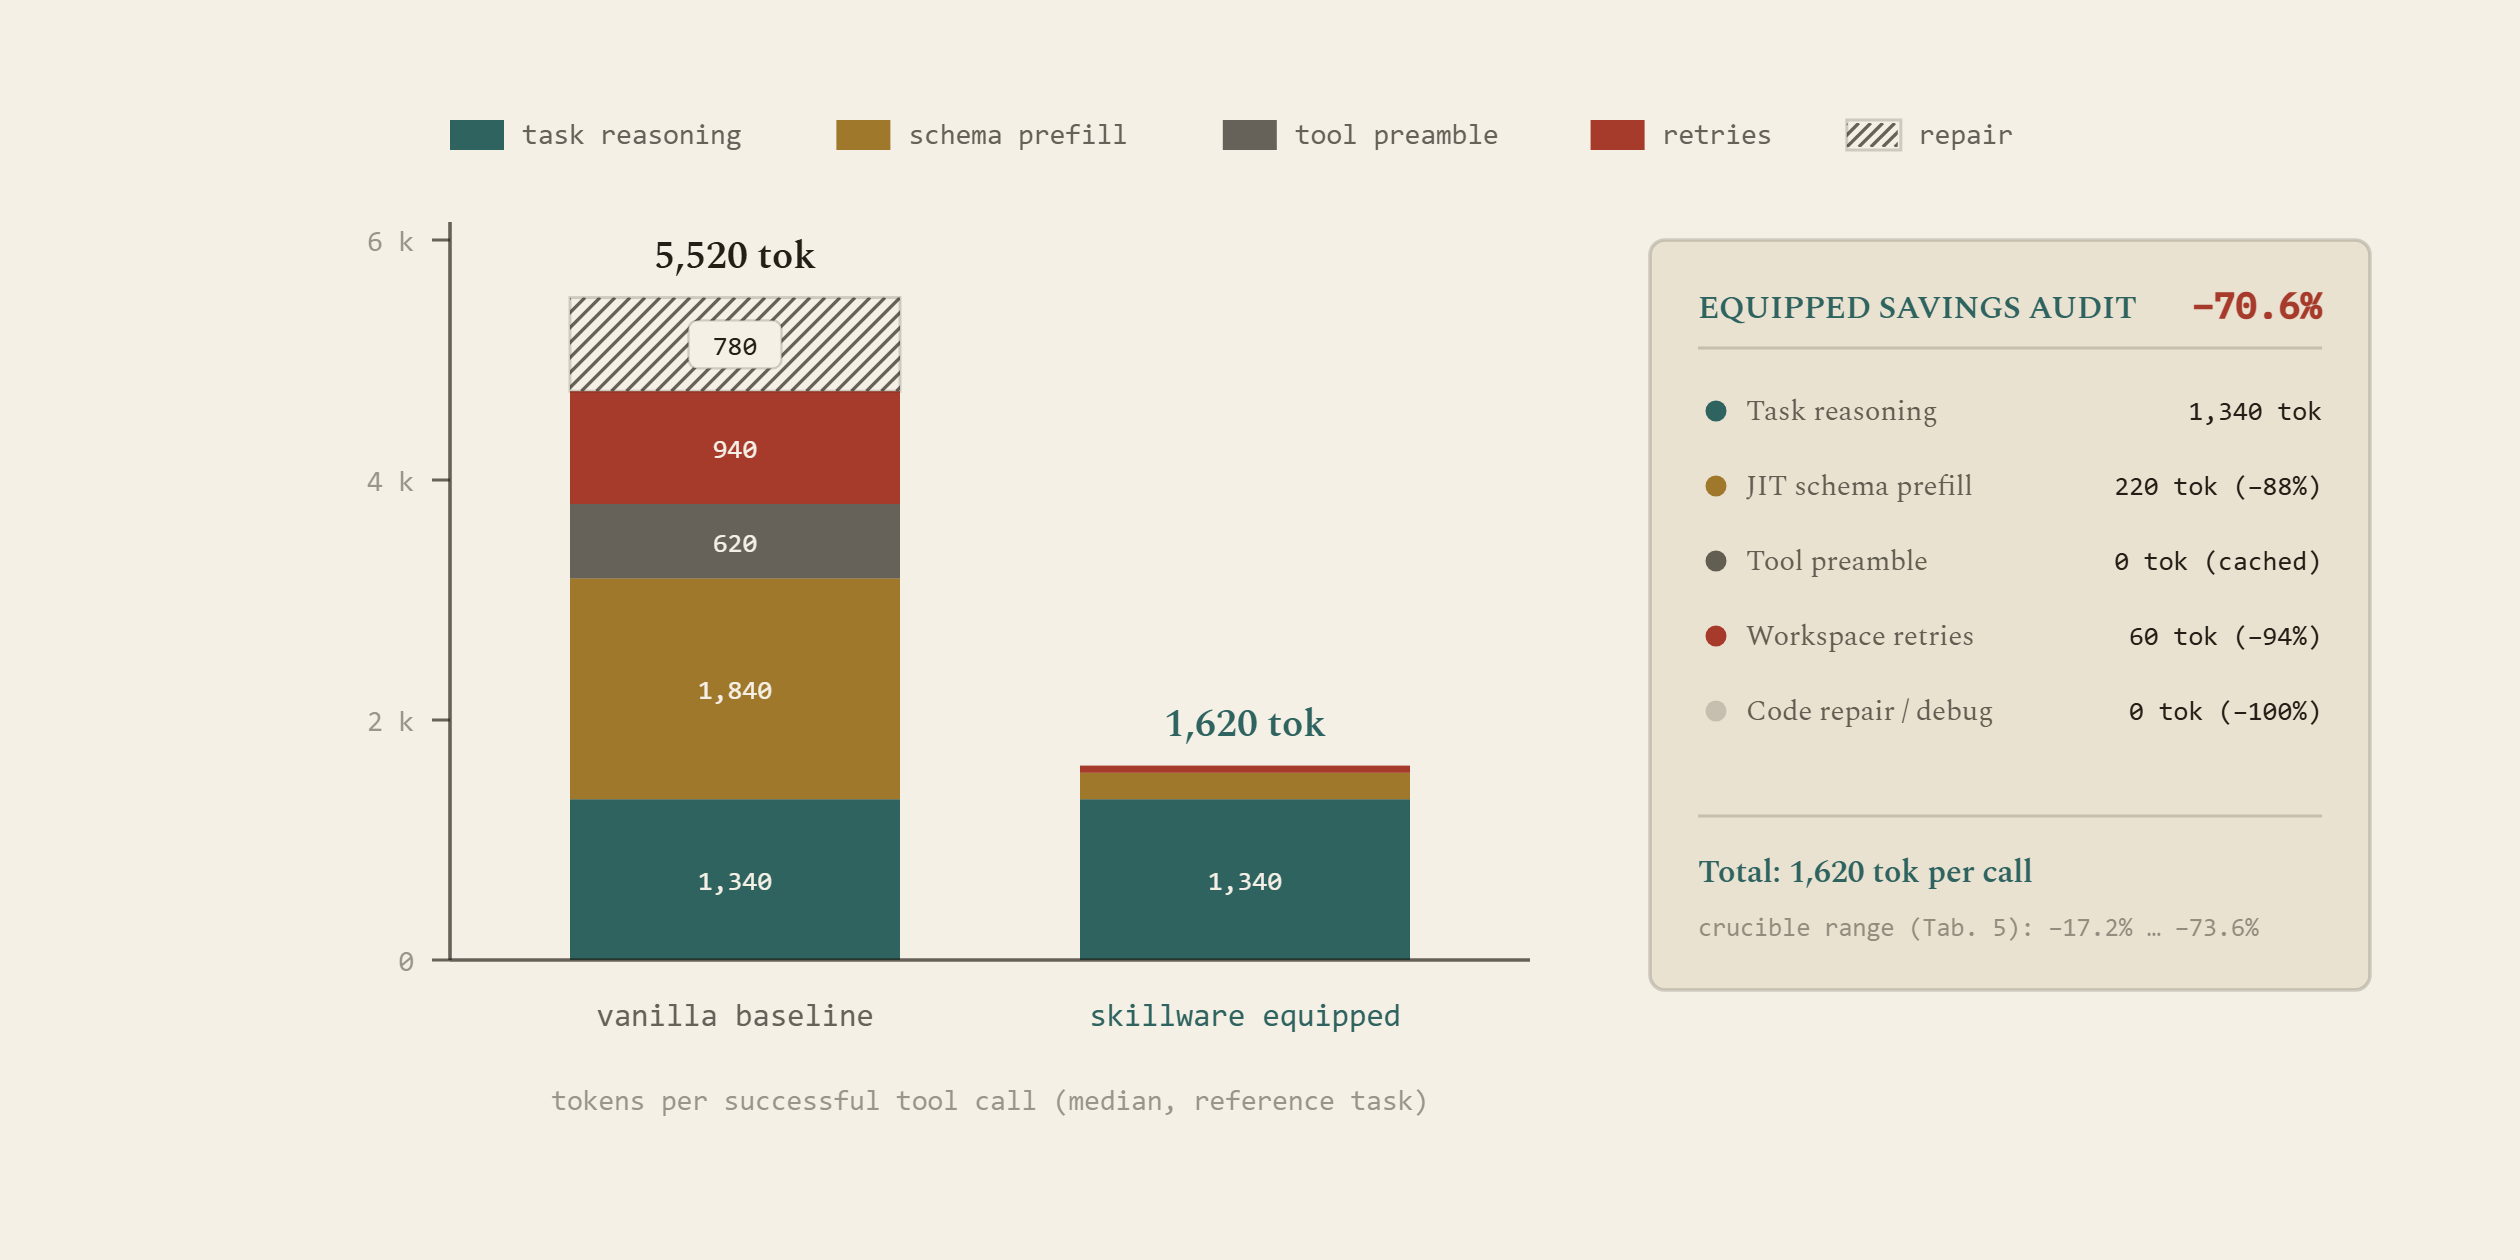
Task: Click the 'skillware equipped' axis label
Action: tap(1245, 1016)
